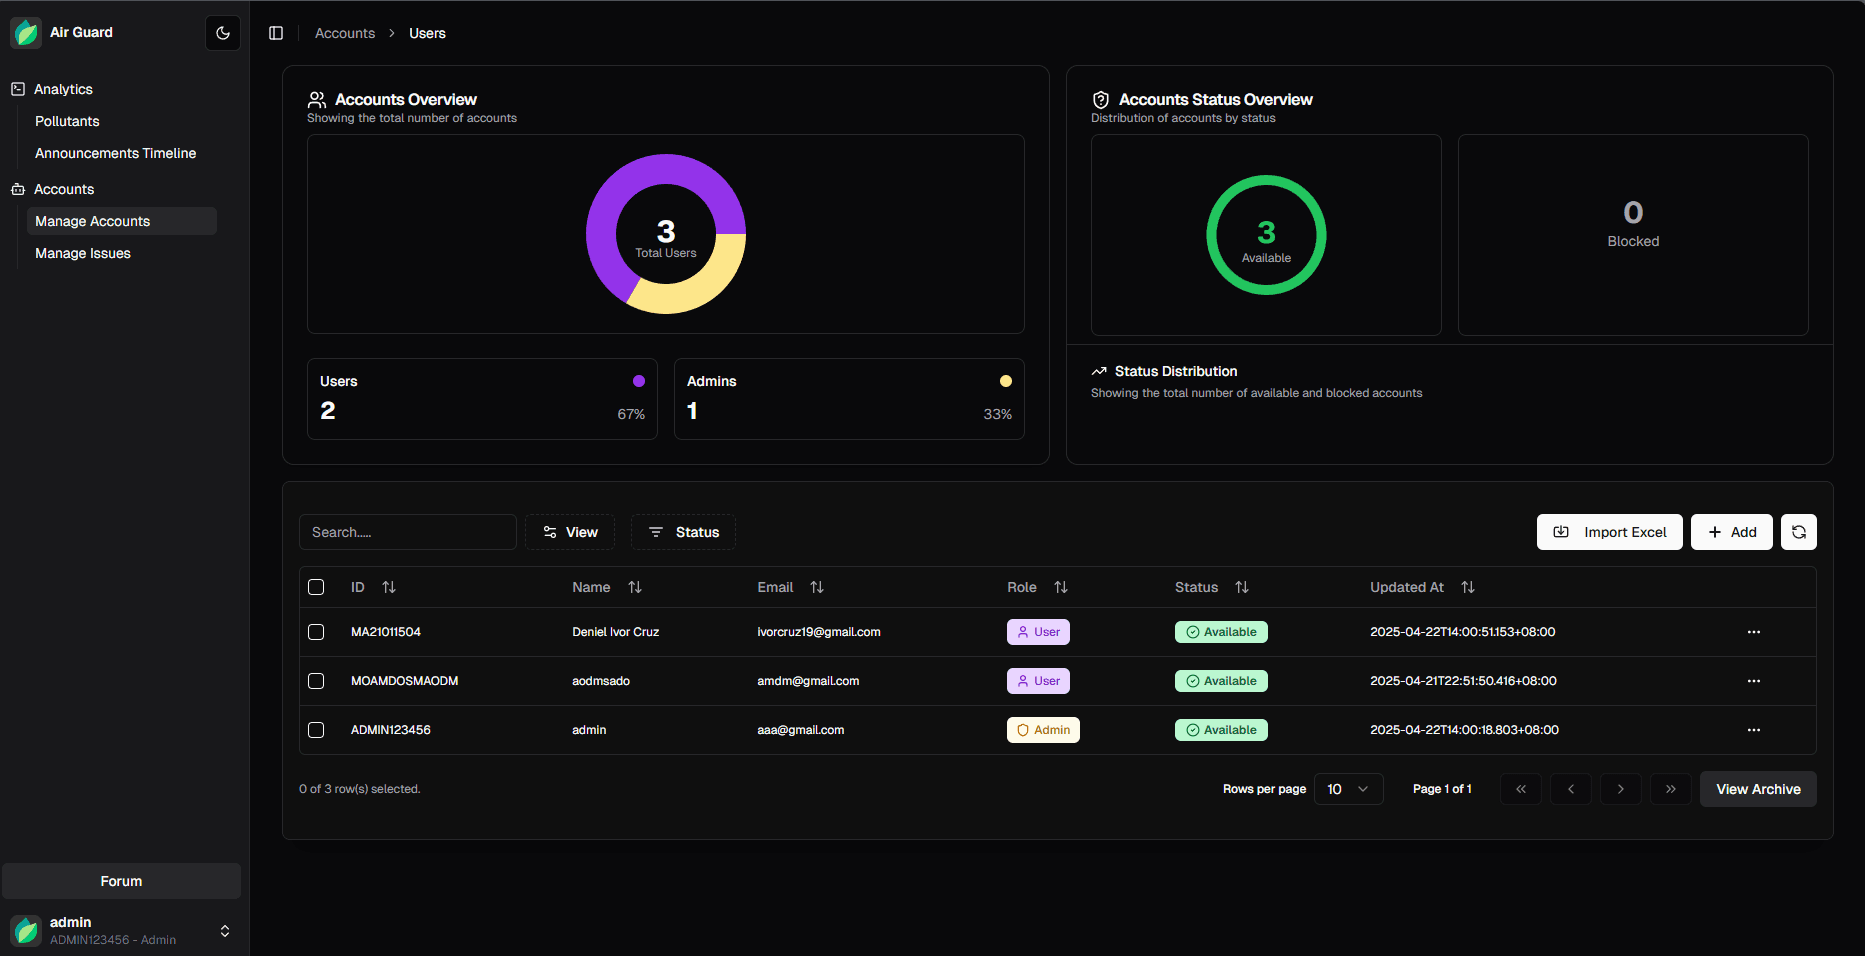
Task: Click User role badge for Deniel Ivor Cruz
Action: [1038, 632]
